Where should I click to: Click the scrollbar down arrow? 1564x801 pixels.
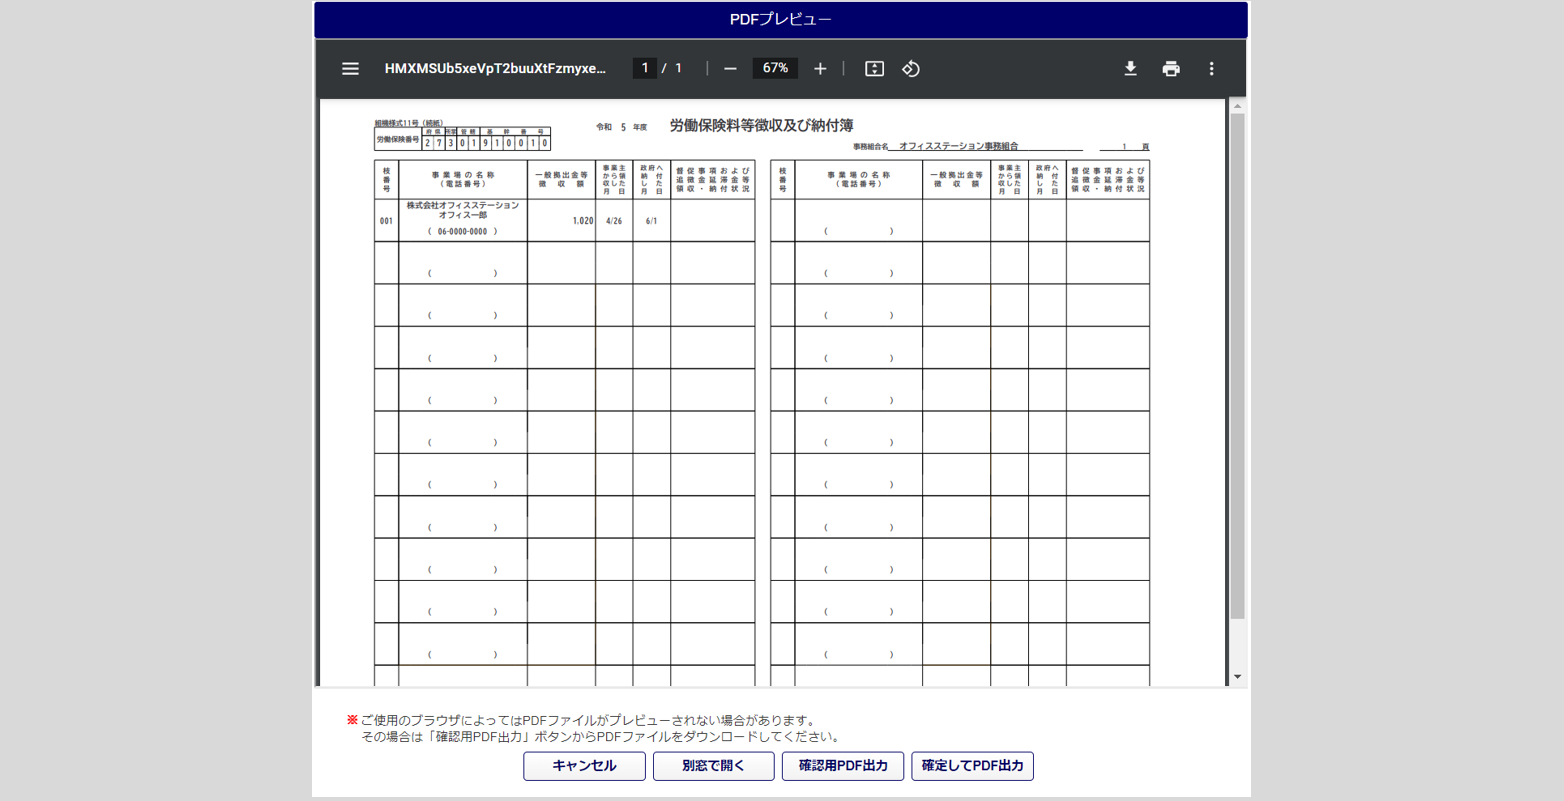pos(1237,677)
